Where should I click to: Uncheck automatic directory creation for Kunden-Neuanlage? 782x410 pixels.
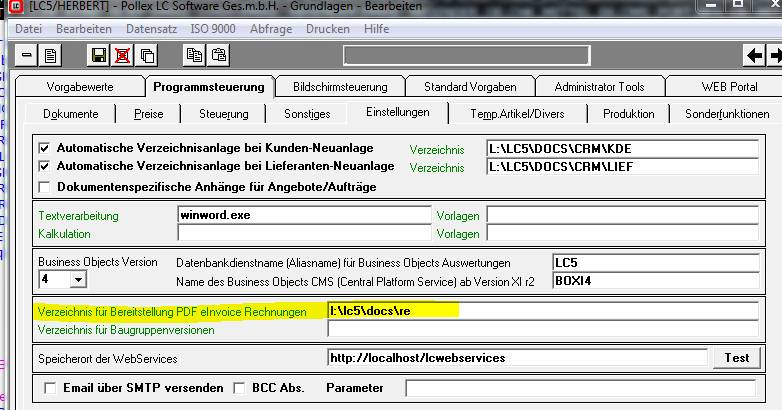(x=44, y=147)
